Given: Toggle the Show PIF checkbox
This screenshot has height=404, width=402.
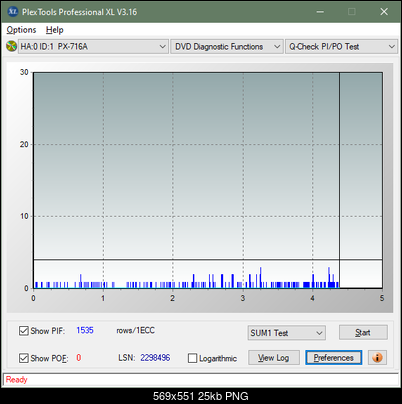Looking at the screenshot, I should pos(23,331).
